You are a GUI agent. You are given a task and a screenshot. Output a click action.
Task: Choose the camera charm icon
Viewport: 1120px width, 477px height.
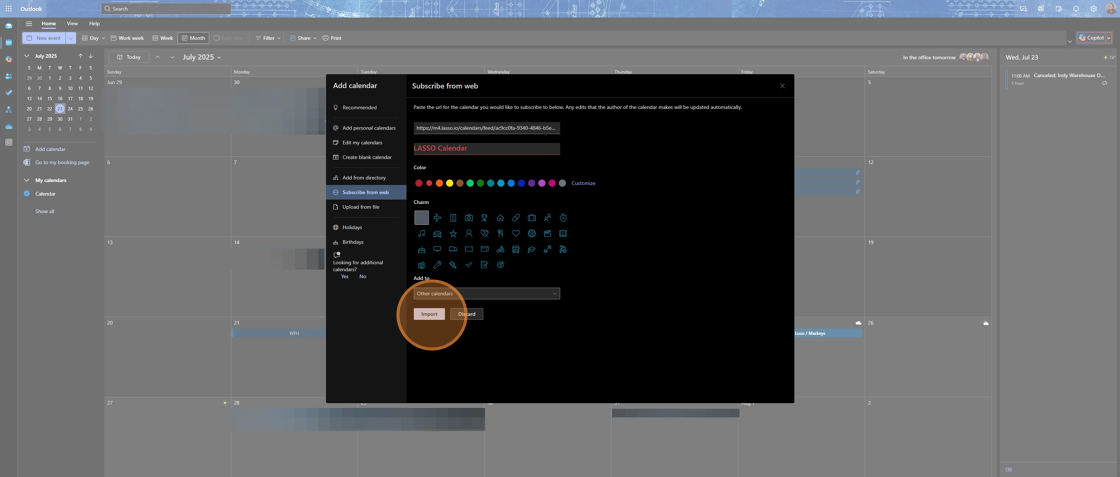coord(469,218)
